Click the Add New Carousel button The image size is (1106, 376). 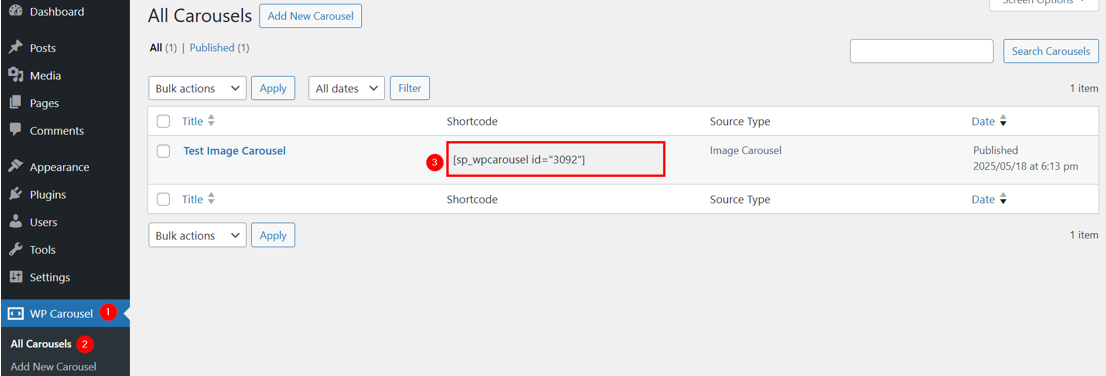(310, 16)
